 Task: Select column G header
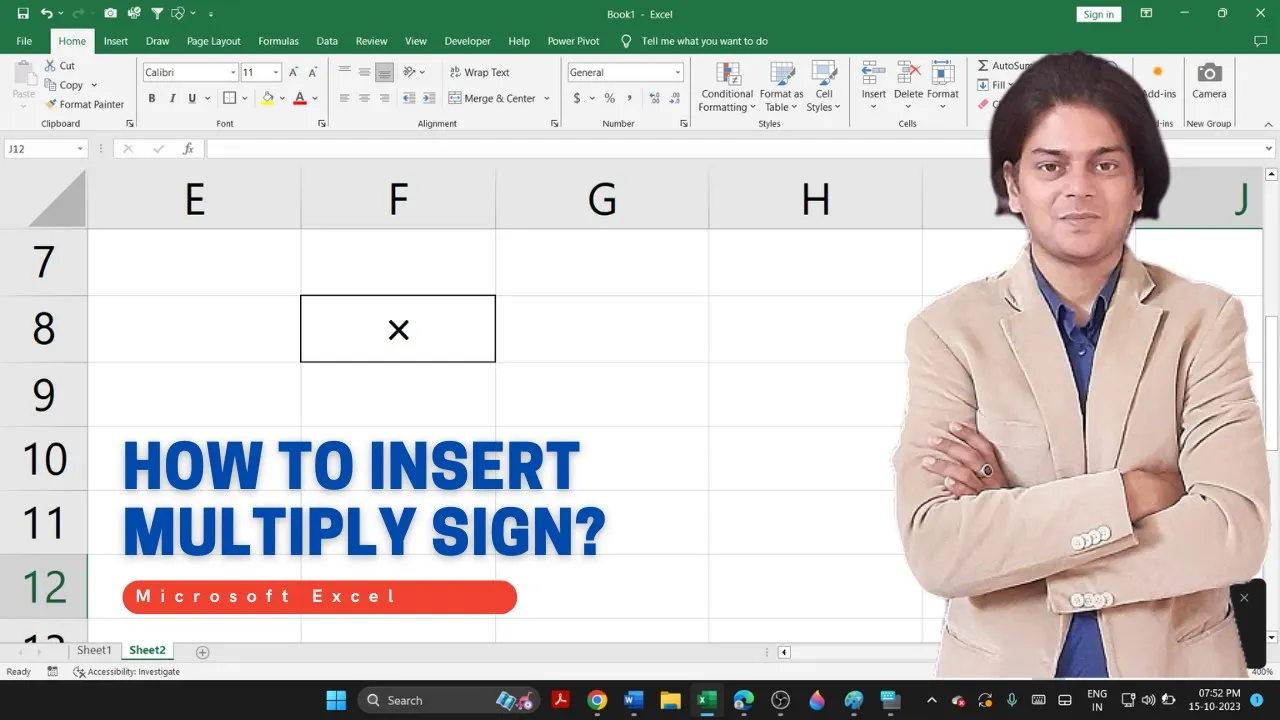point(602,200)
